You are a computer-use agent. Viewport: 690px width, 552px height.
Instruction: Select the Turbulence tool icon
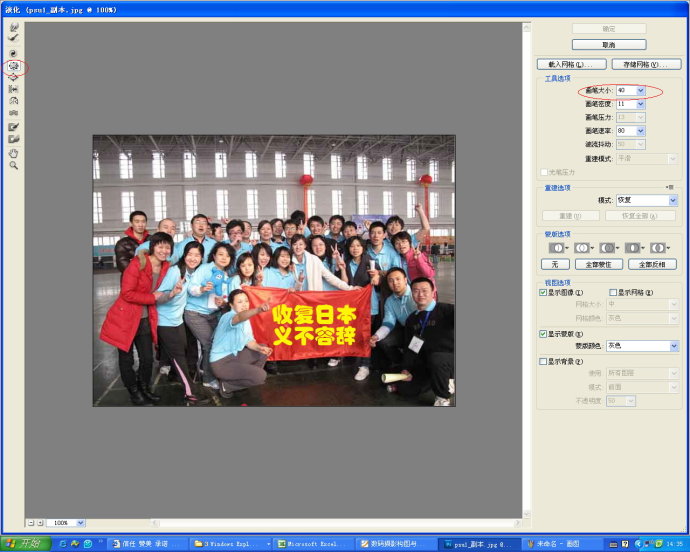coord(14,113)
